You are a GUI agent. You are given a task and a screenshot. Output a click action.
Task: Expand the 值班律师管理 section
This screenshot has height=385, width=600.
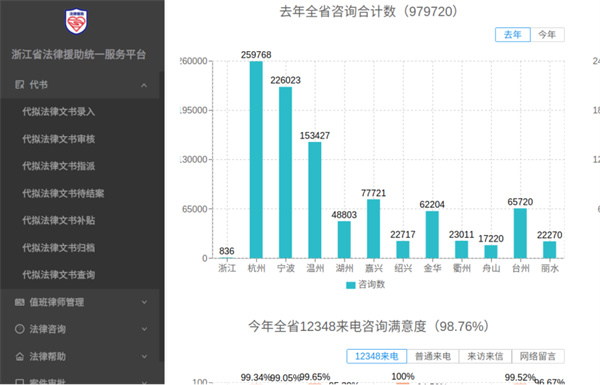(144, 302)
